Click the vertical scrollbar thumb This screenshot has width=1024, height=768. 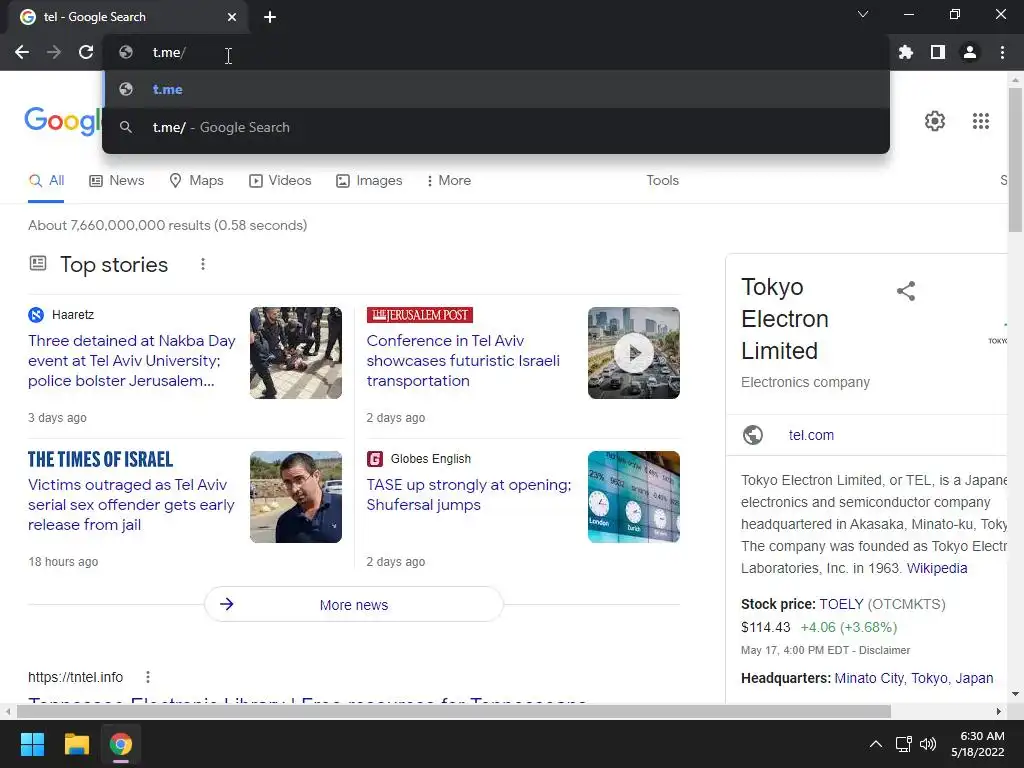pyautogui.click(x=1015, y=159)
